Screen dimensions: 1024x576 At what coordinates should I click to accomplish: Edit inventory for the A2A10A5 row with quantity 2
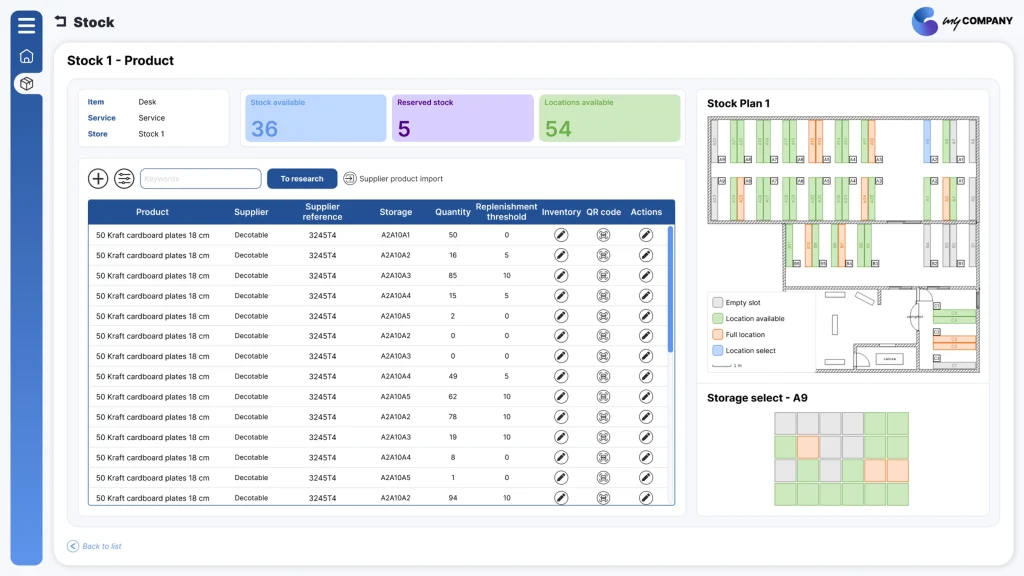[561, 316]
